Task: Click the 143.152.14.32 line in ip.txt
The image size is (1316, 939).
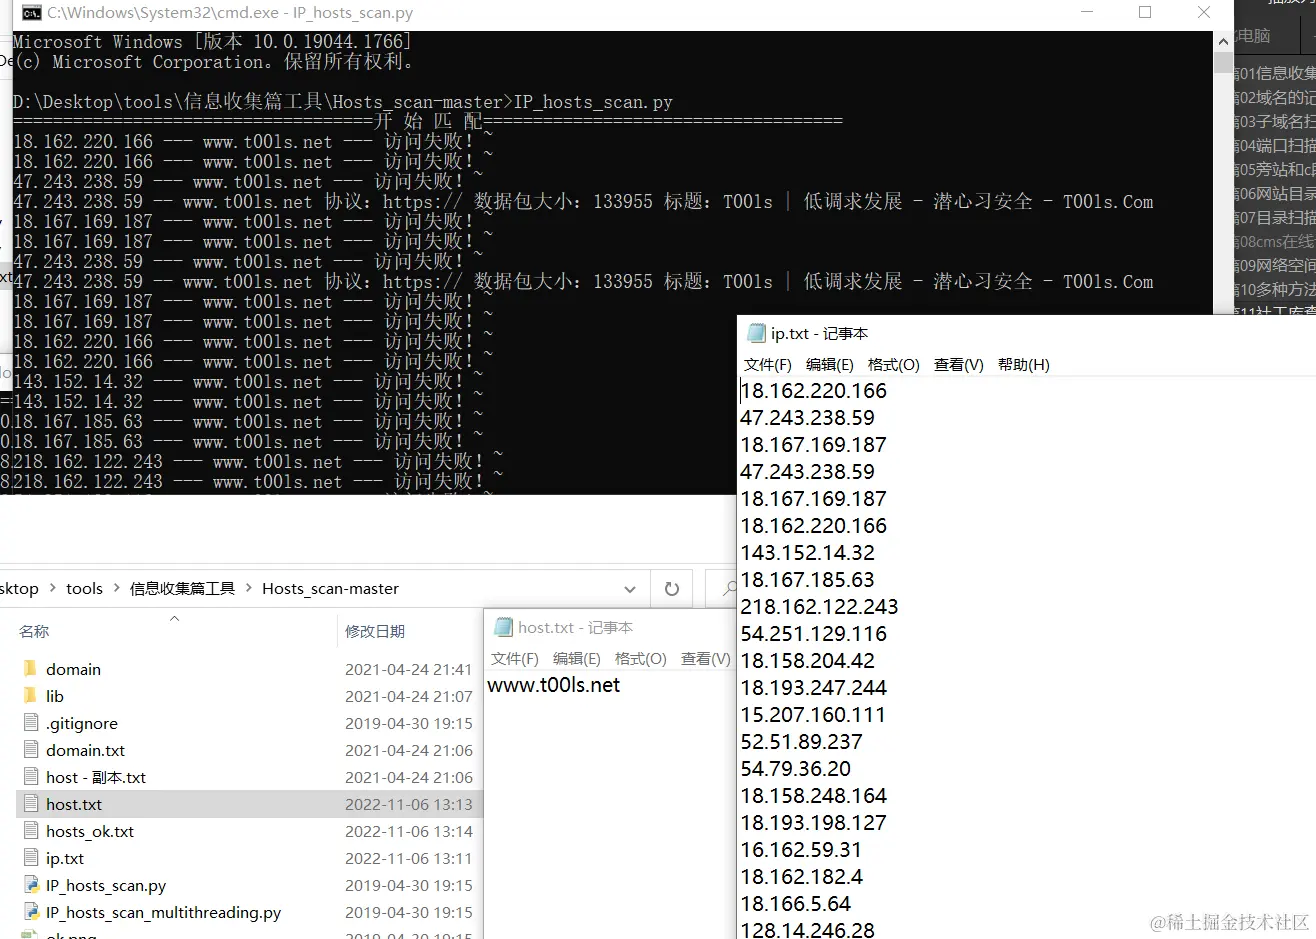Action: click(807, 553)
